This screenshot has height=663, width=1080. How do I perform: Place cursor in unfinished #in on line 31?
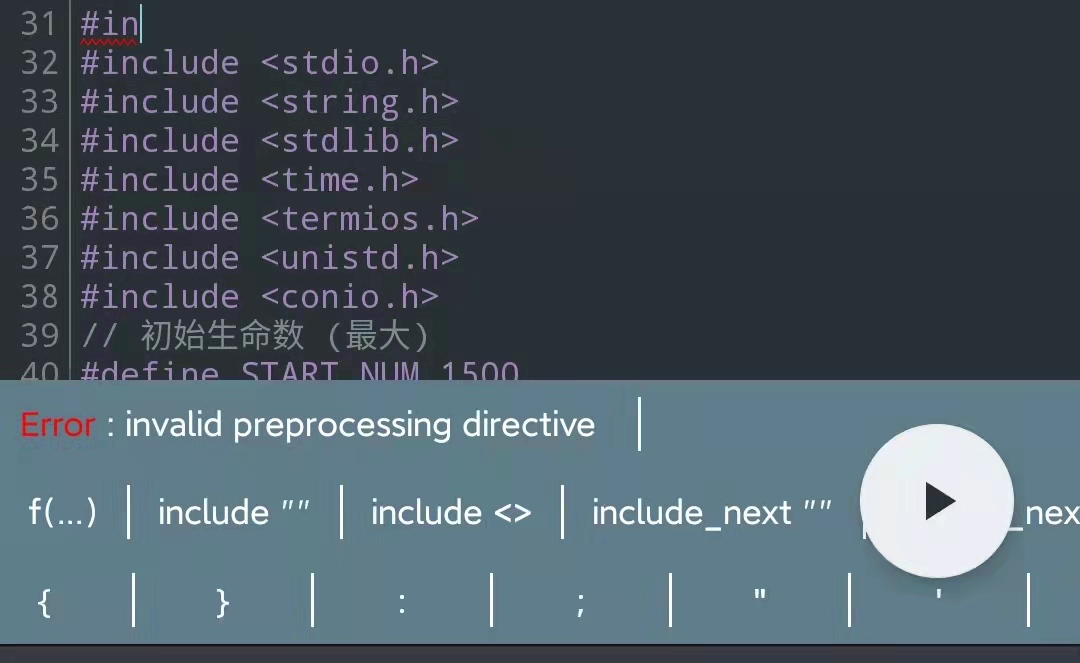110,24
